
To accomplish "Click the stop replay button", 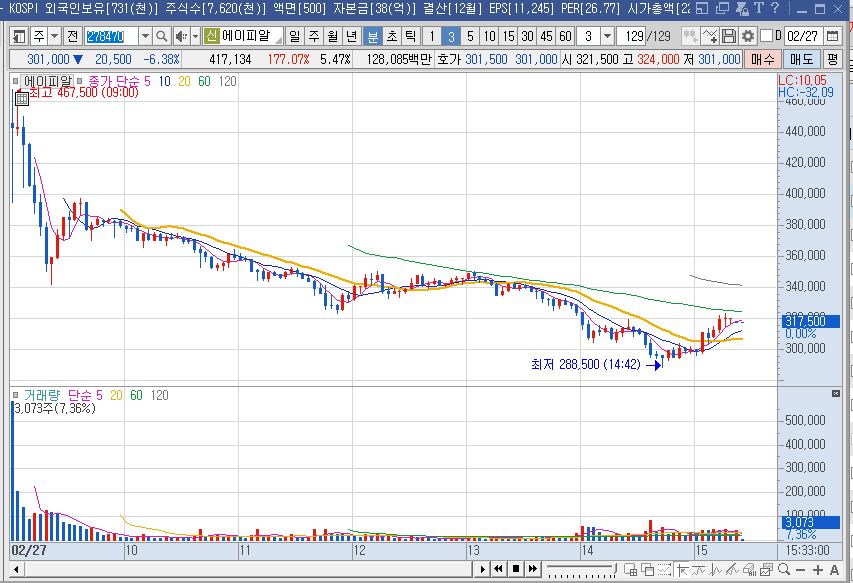I will (x=516, y=569).
